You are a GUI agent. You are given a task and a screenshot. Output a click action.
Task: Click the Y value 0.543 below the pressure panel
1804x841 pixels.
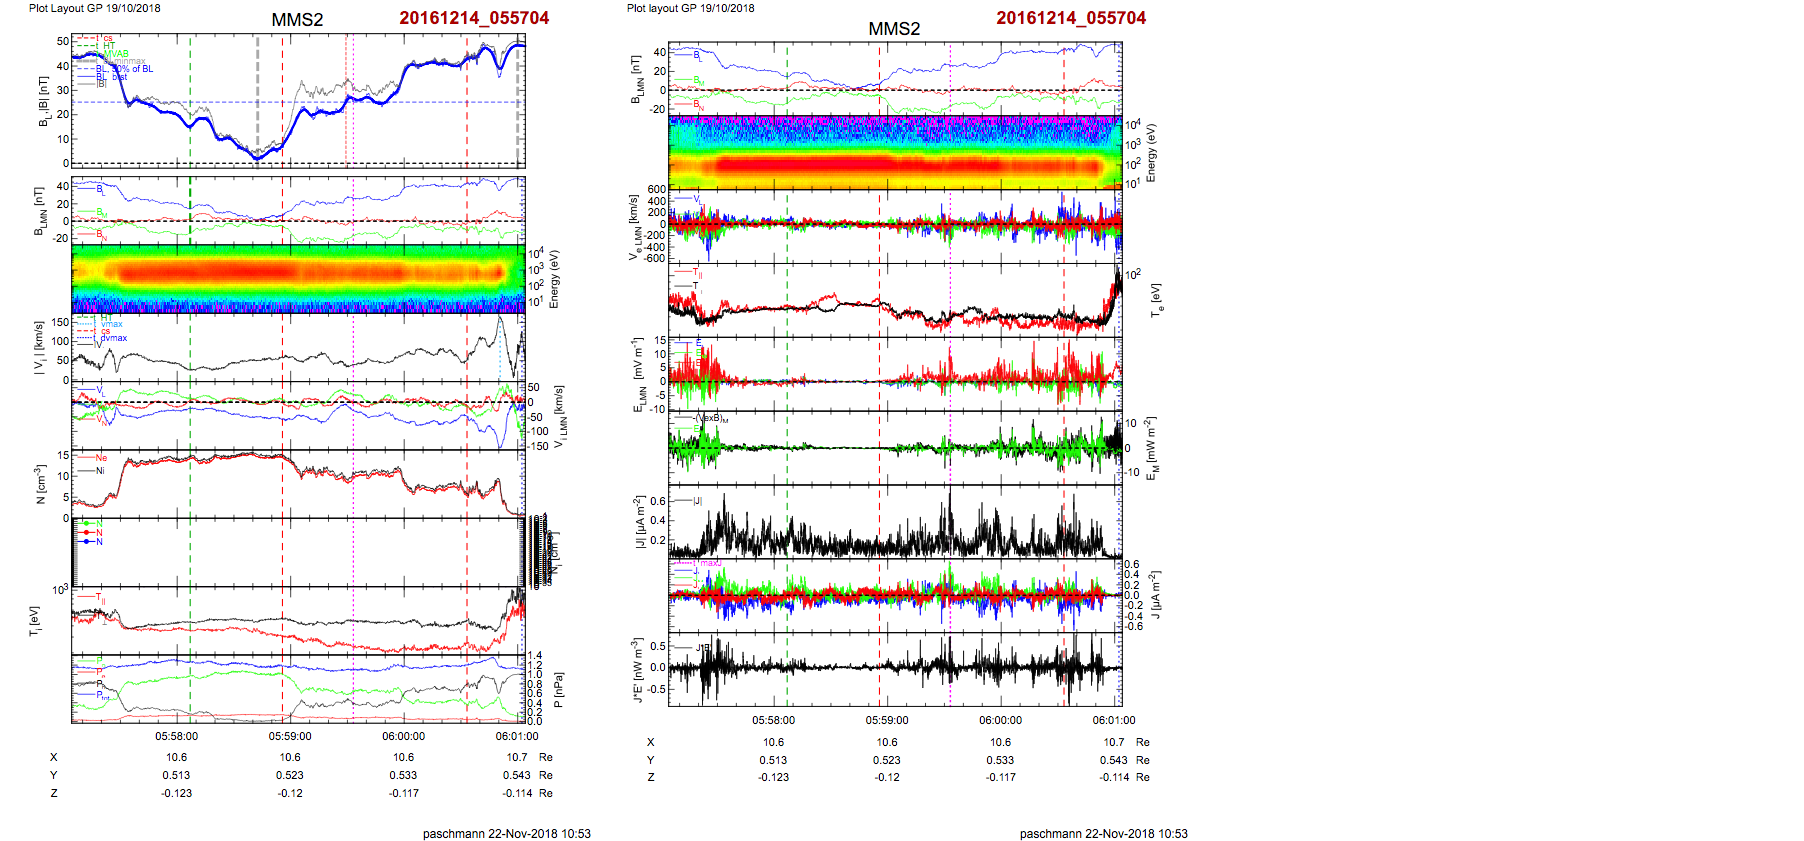pos(516,775)
